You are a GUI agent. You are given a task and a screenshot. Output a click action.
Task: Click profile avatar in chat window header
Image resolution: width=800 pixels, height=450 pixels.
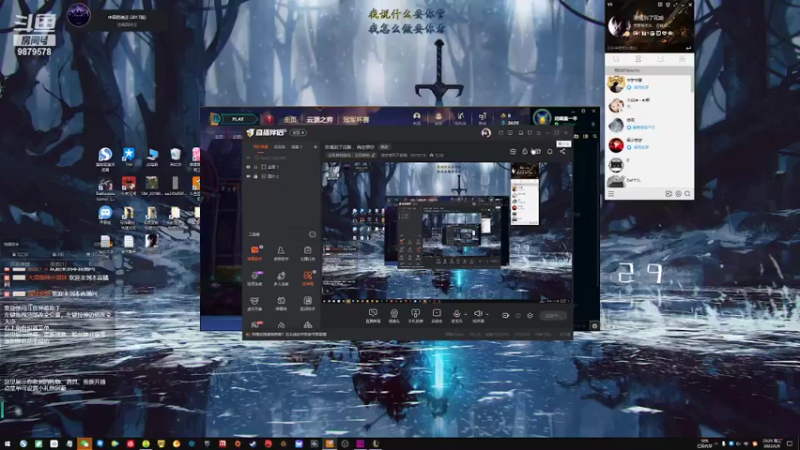click(x=618, y=26)
